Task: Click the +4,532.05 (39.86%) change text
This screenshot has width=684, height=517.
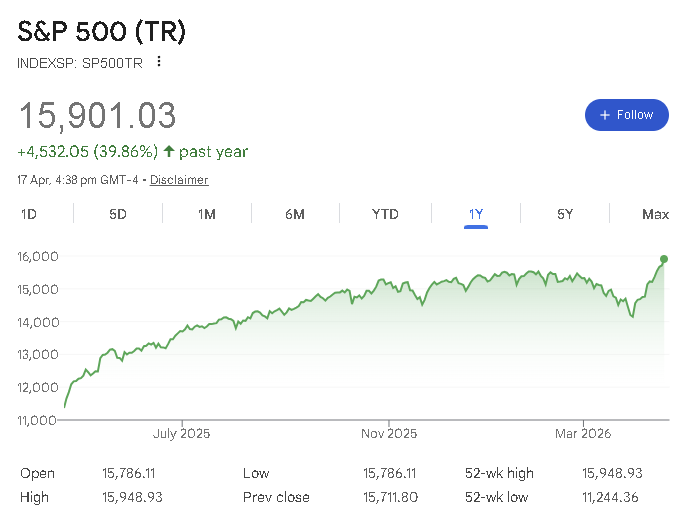Action: 88,152
